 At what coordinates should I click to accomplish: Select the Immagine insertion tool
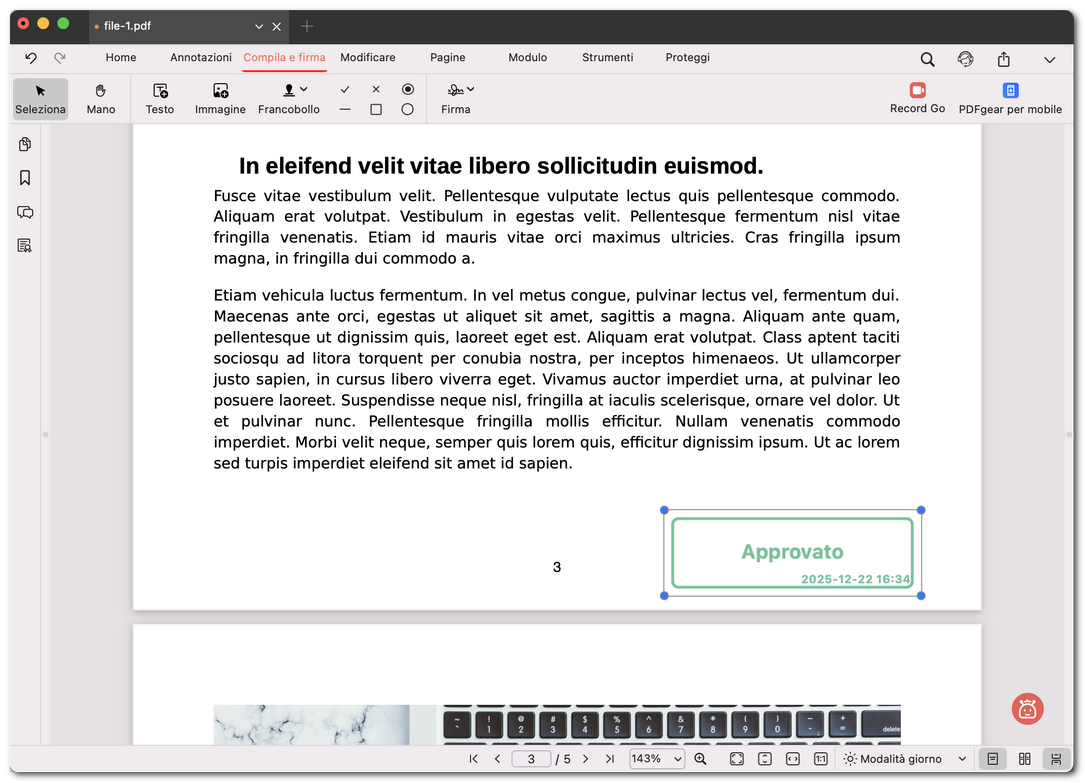(220, 98)
